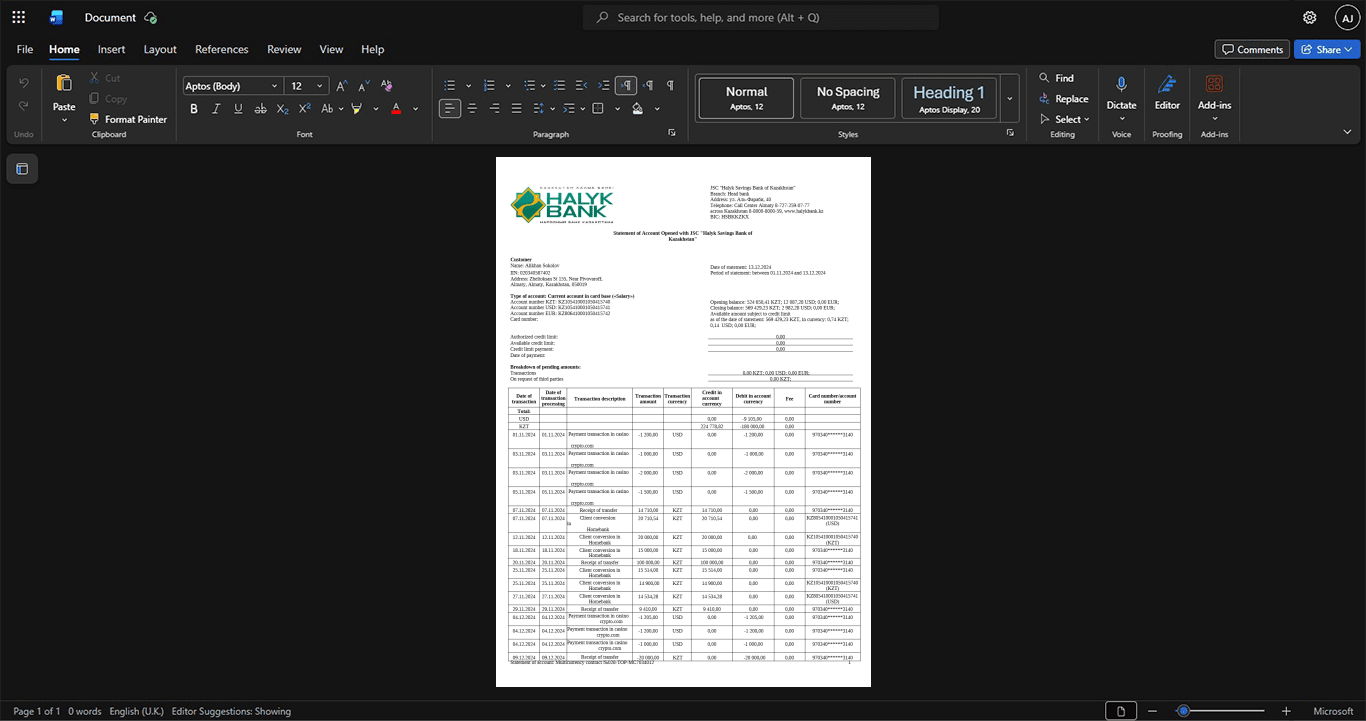The image size is (1366, 721).
Task: Open the File menu
Action: (25, 49)
